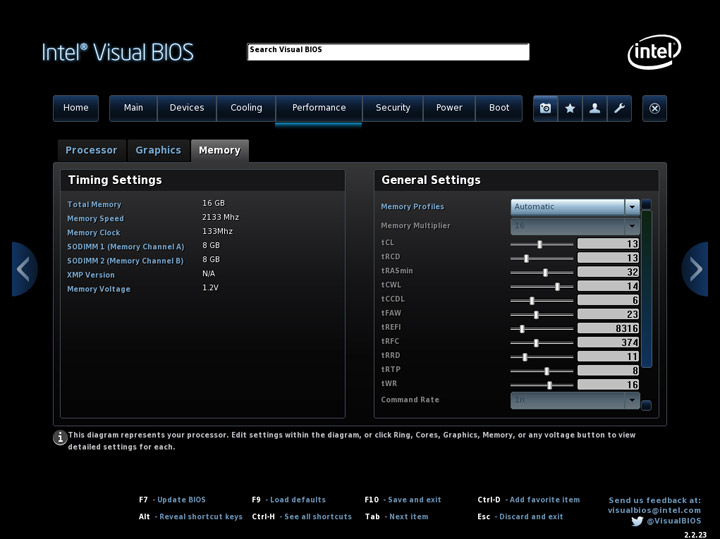Image resolution: width=720 pixels, height=539 pixels.
Task: Click the tWR value field showing 16
Action: click(608, 385)
